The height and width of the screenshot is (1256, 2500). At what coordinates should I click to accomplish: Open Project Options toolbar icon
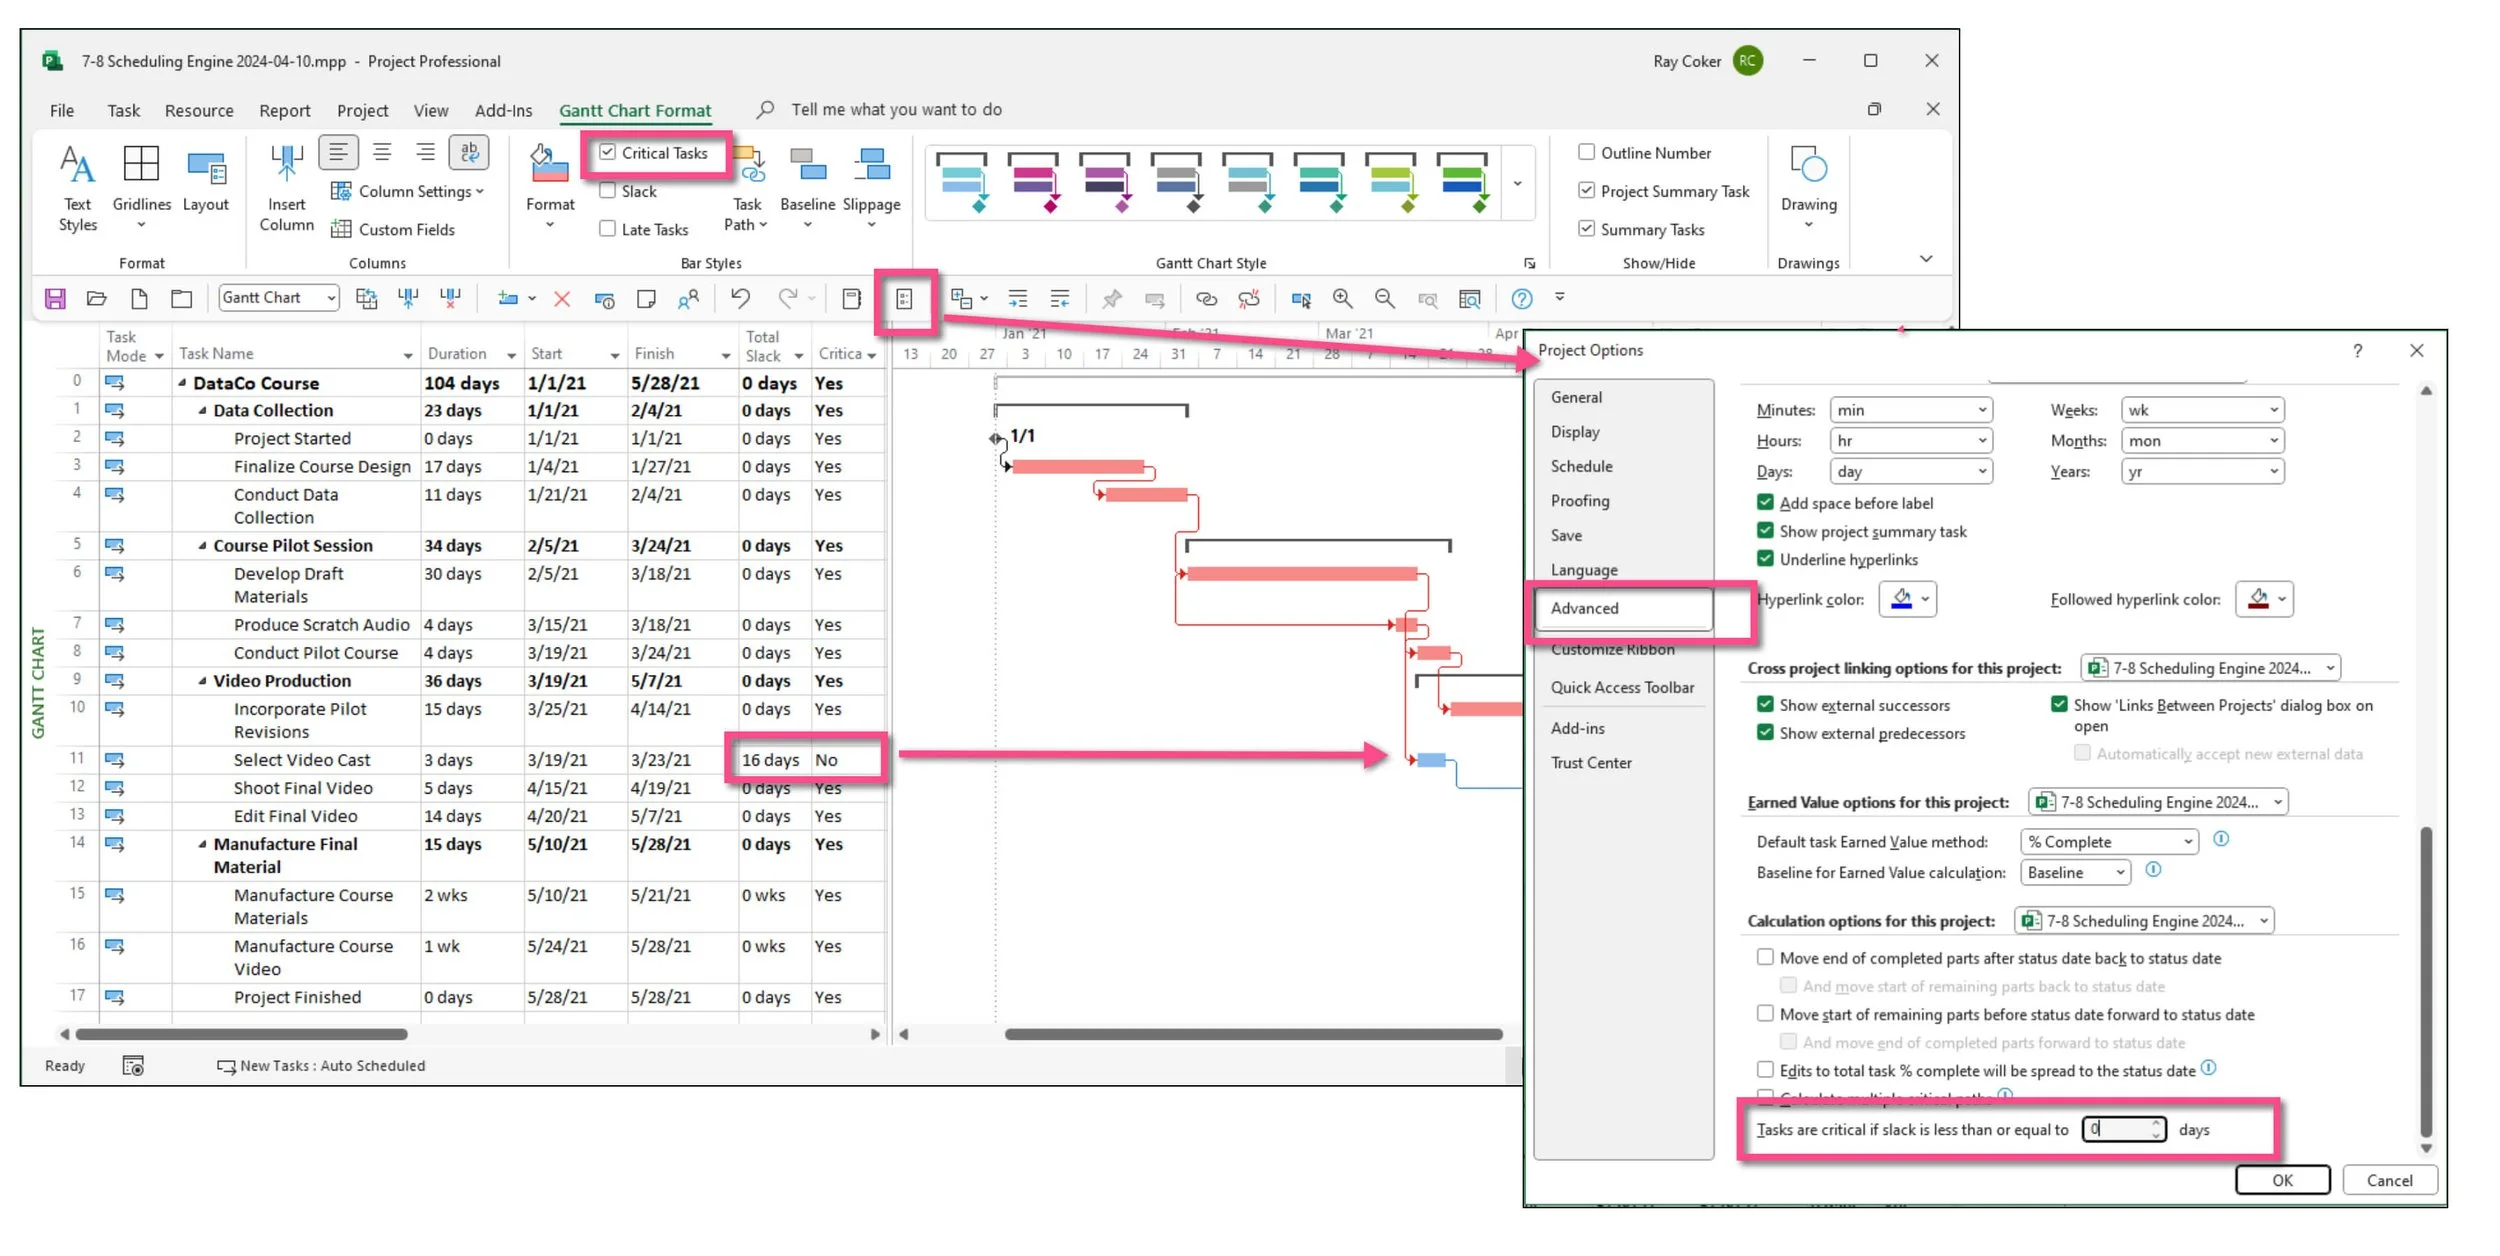coord(904,299)
